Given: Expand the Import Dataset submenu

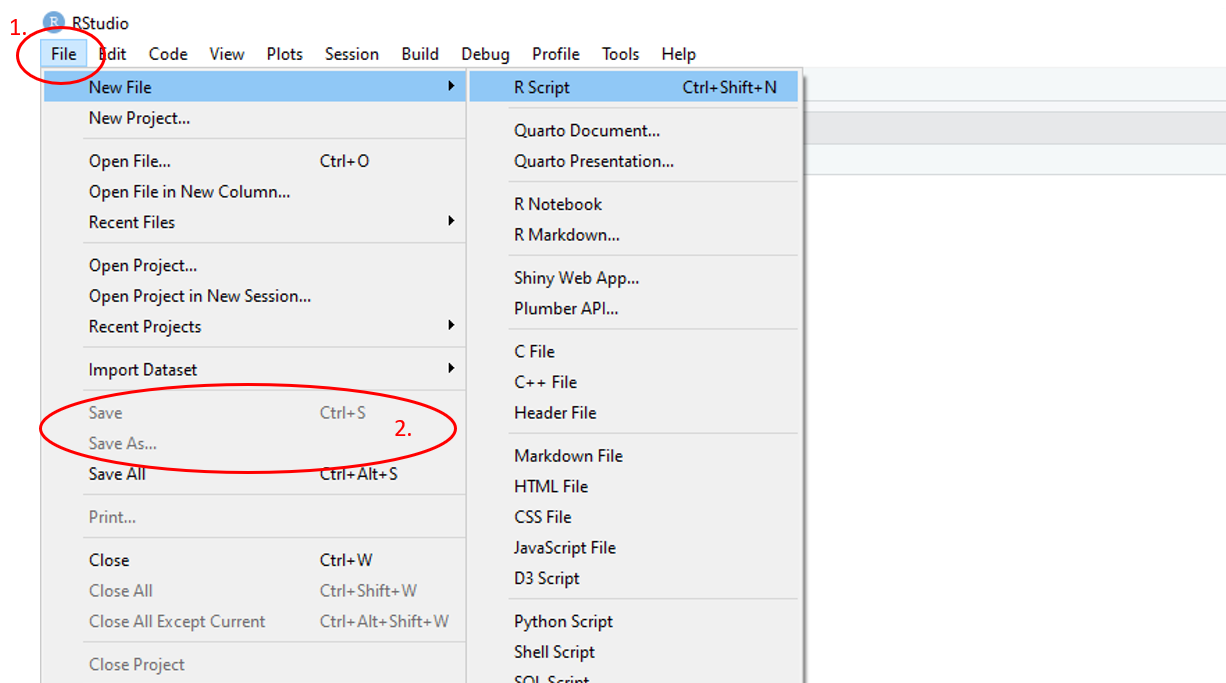Looking at the screenshot, I should tap(255, 370).
